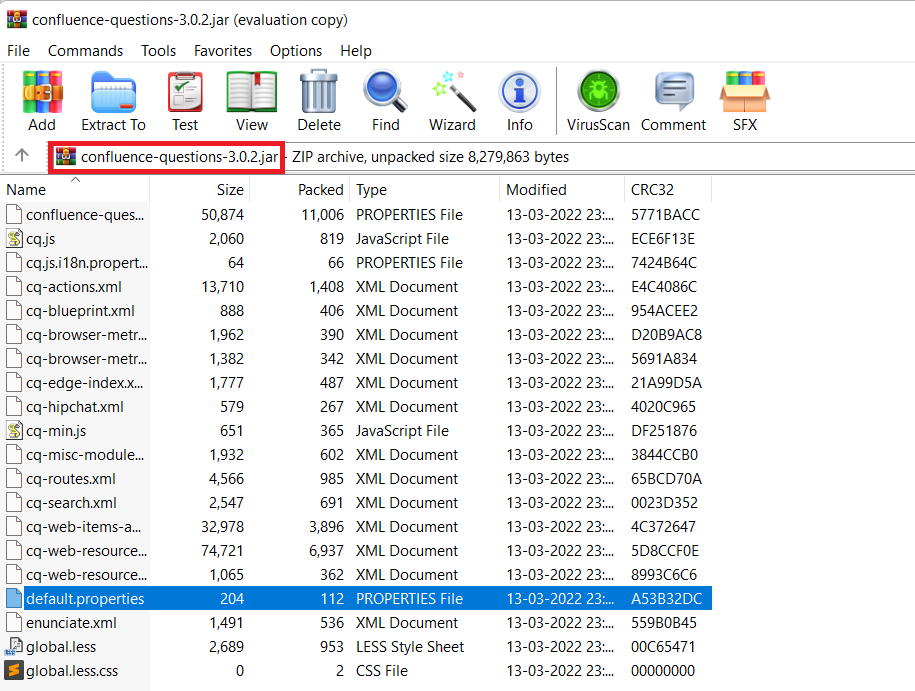This screenshot has width=915, height=691.
Task: Click size value 74,721
Action: click(222, 550)
